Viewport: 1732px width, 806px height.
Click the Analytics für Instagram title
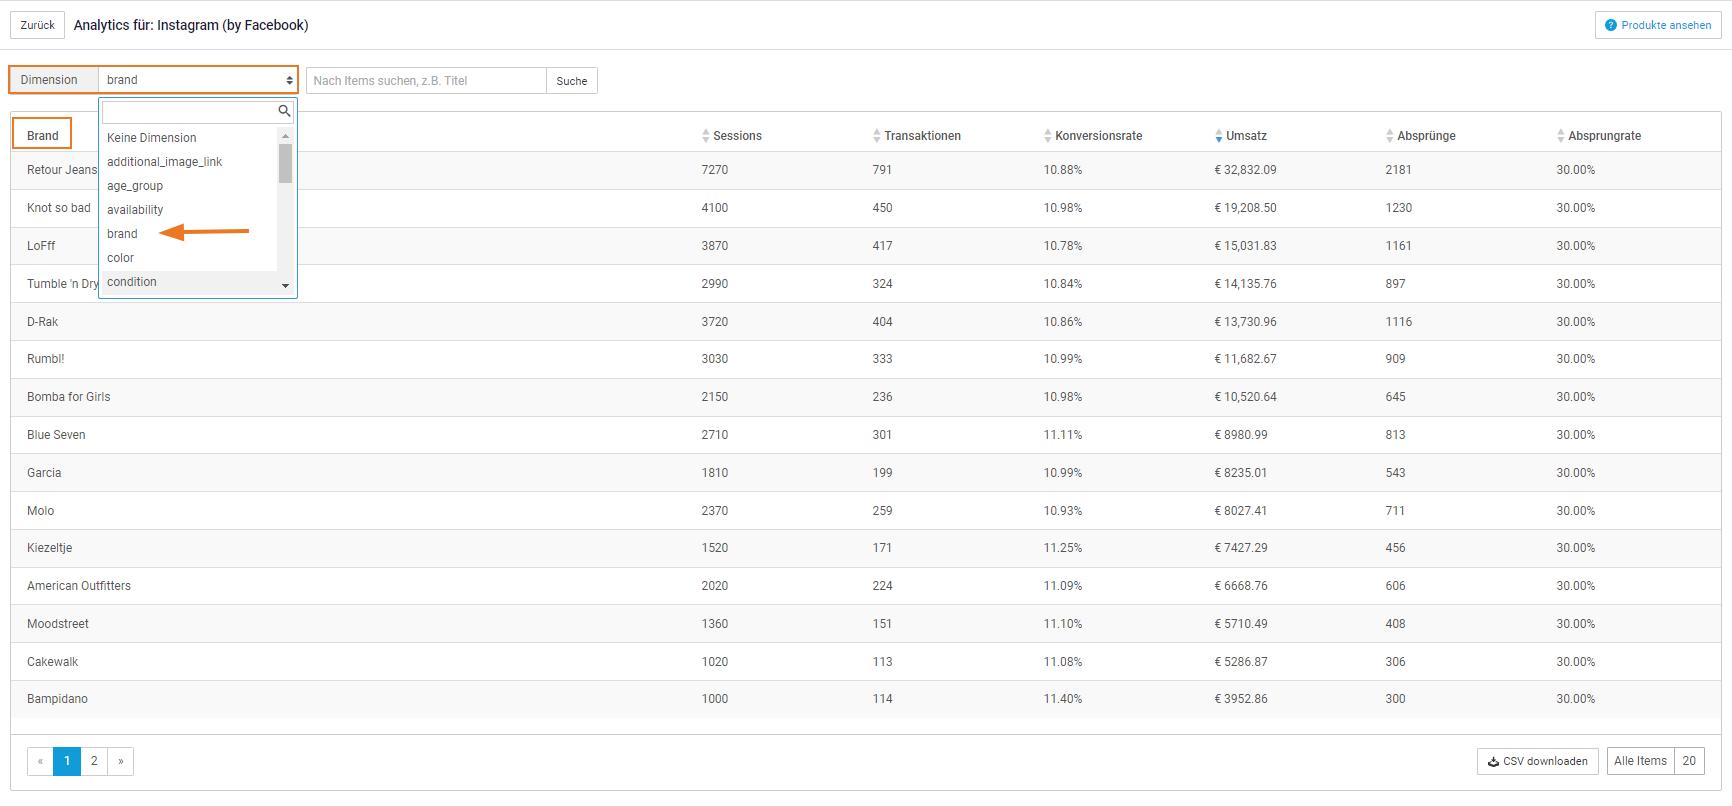(191, 25)
